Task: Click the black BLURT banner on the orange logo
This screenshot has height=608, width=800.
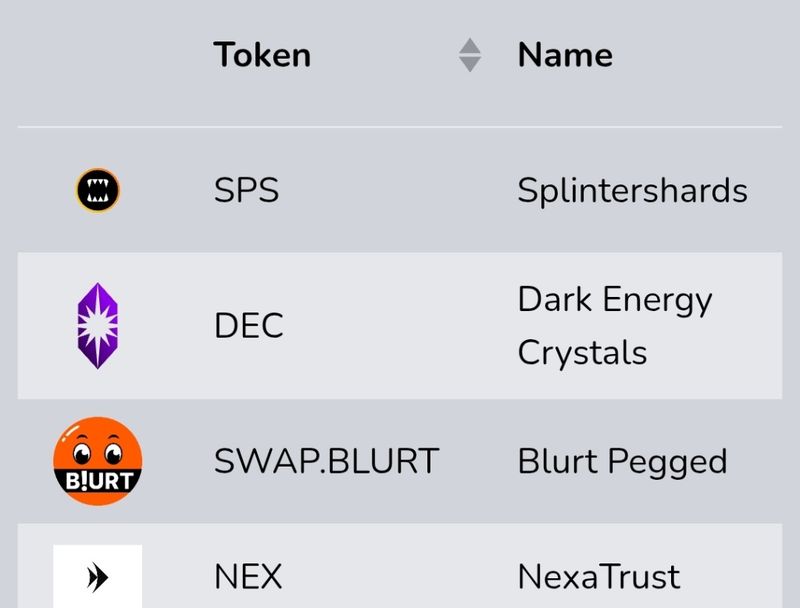Action: (x=98, y=481)
